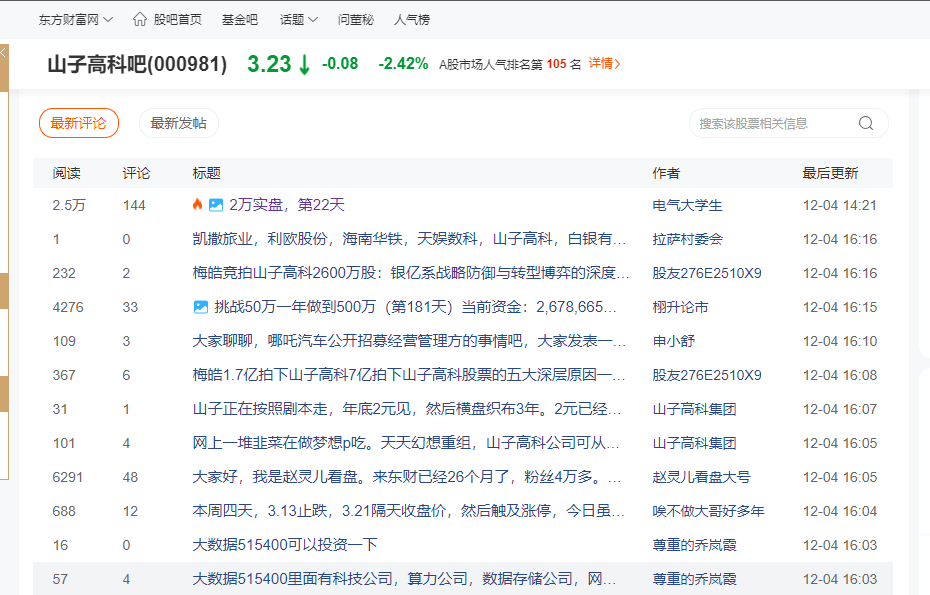Open the 股吧首页 link

click(x=177, y=20)
